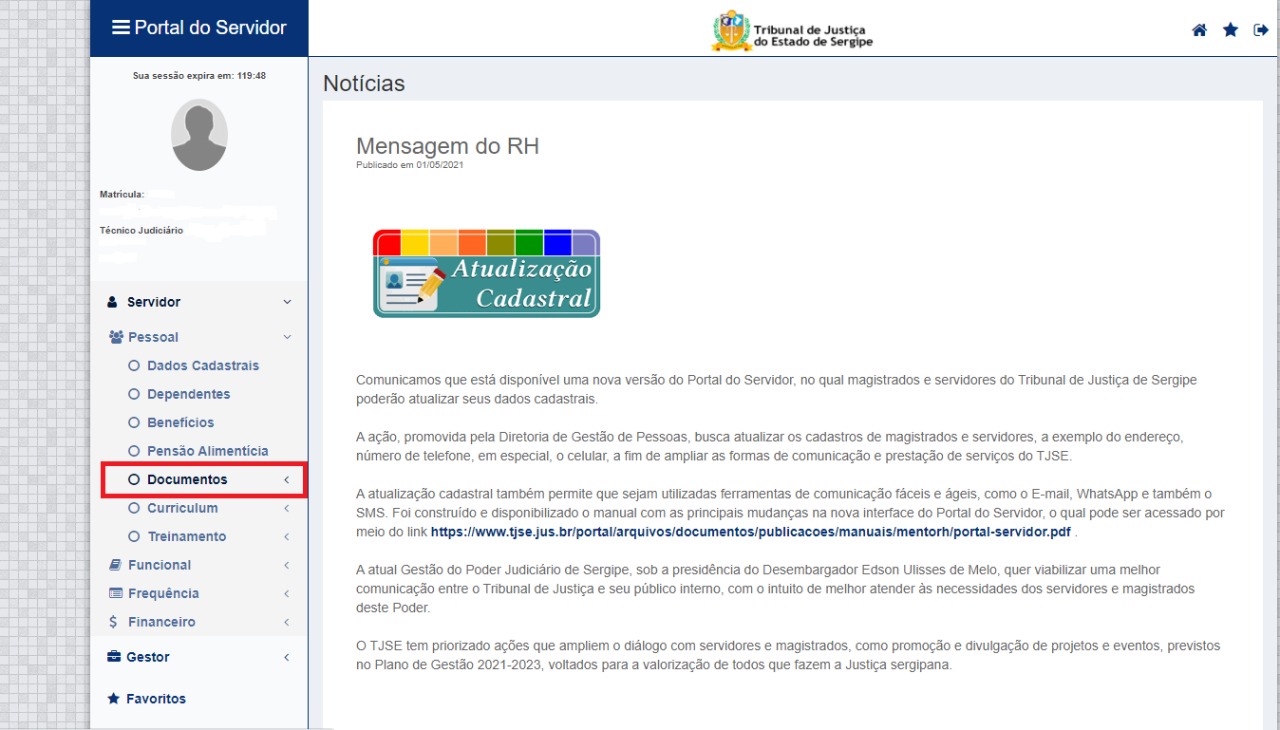Click the star favorites icon in header
The height and width of the screenshot is (730, 1280).
pos(1230,30)
